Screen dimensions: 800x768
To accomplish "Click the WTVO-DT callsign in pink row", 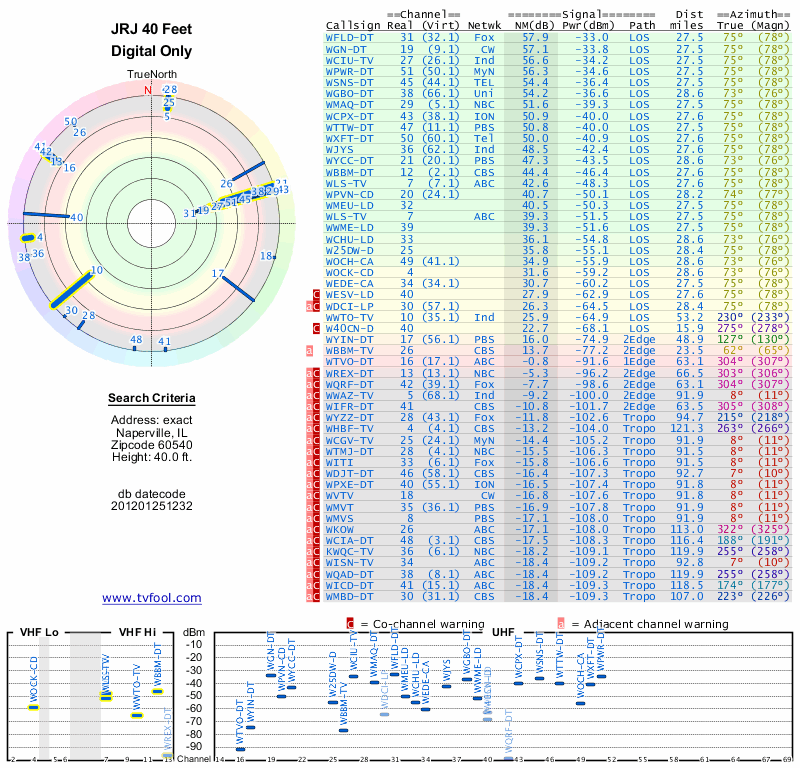I will click(x=349, y=361).
